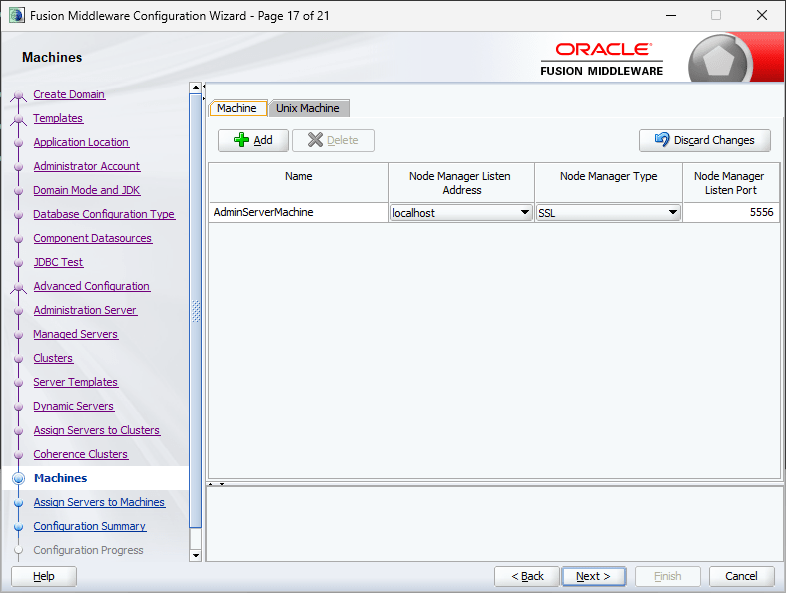Image resolution: width=786 pixels, height=593 pixels.
Task: Go to Administration Server step
Action: coord(85,311)
